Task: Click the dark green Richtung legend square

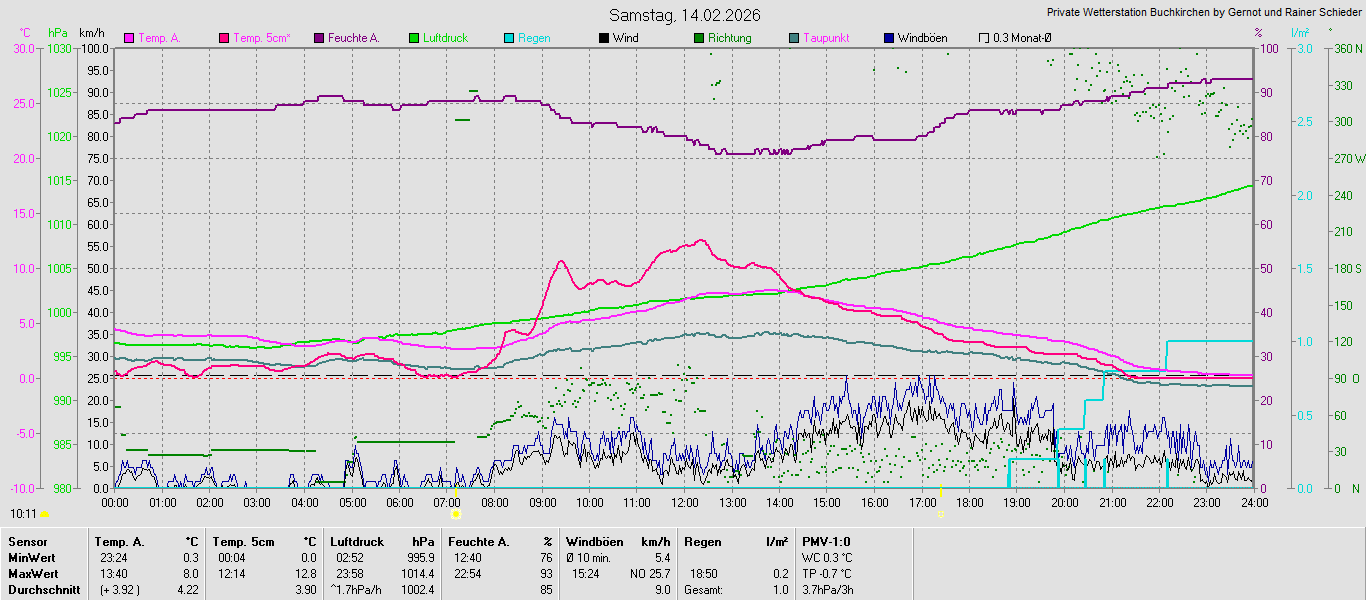Action: 699,38
